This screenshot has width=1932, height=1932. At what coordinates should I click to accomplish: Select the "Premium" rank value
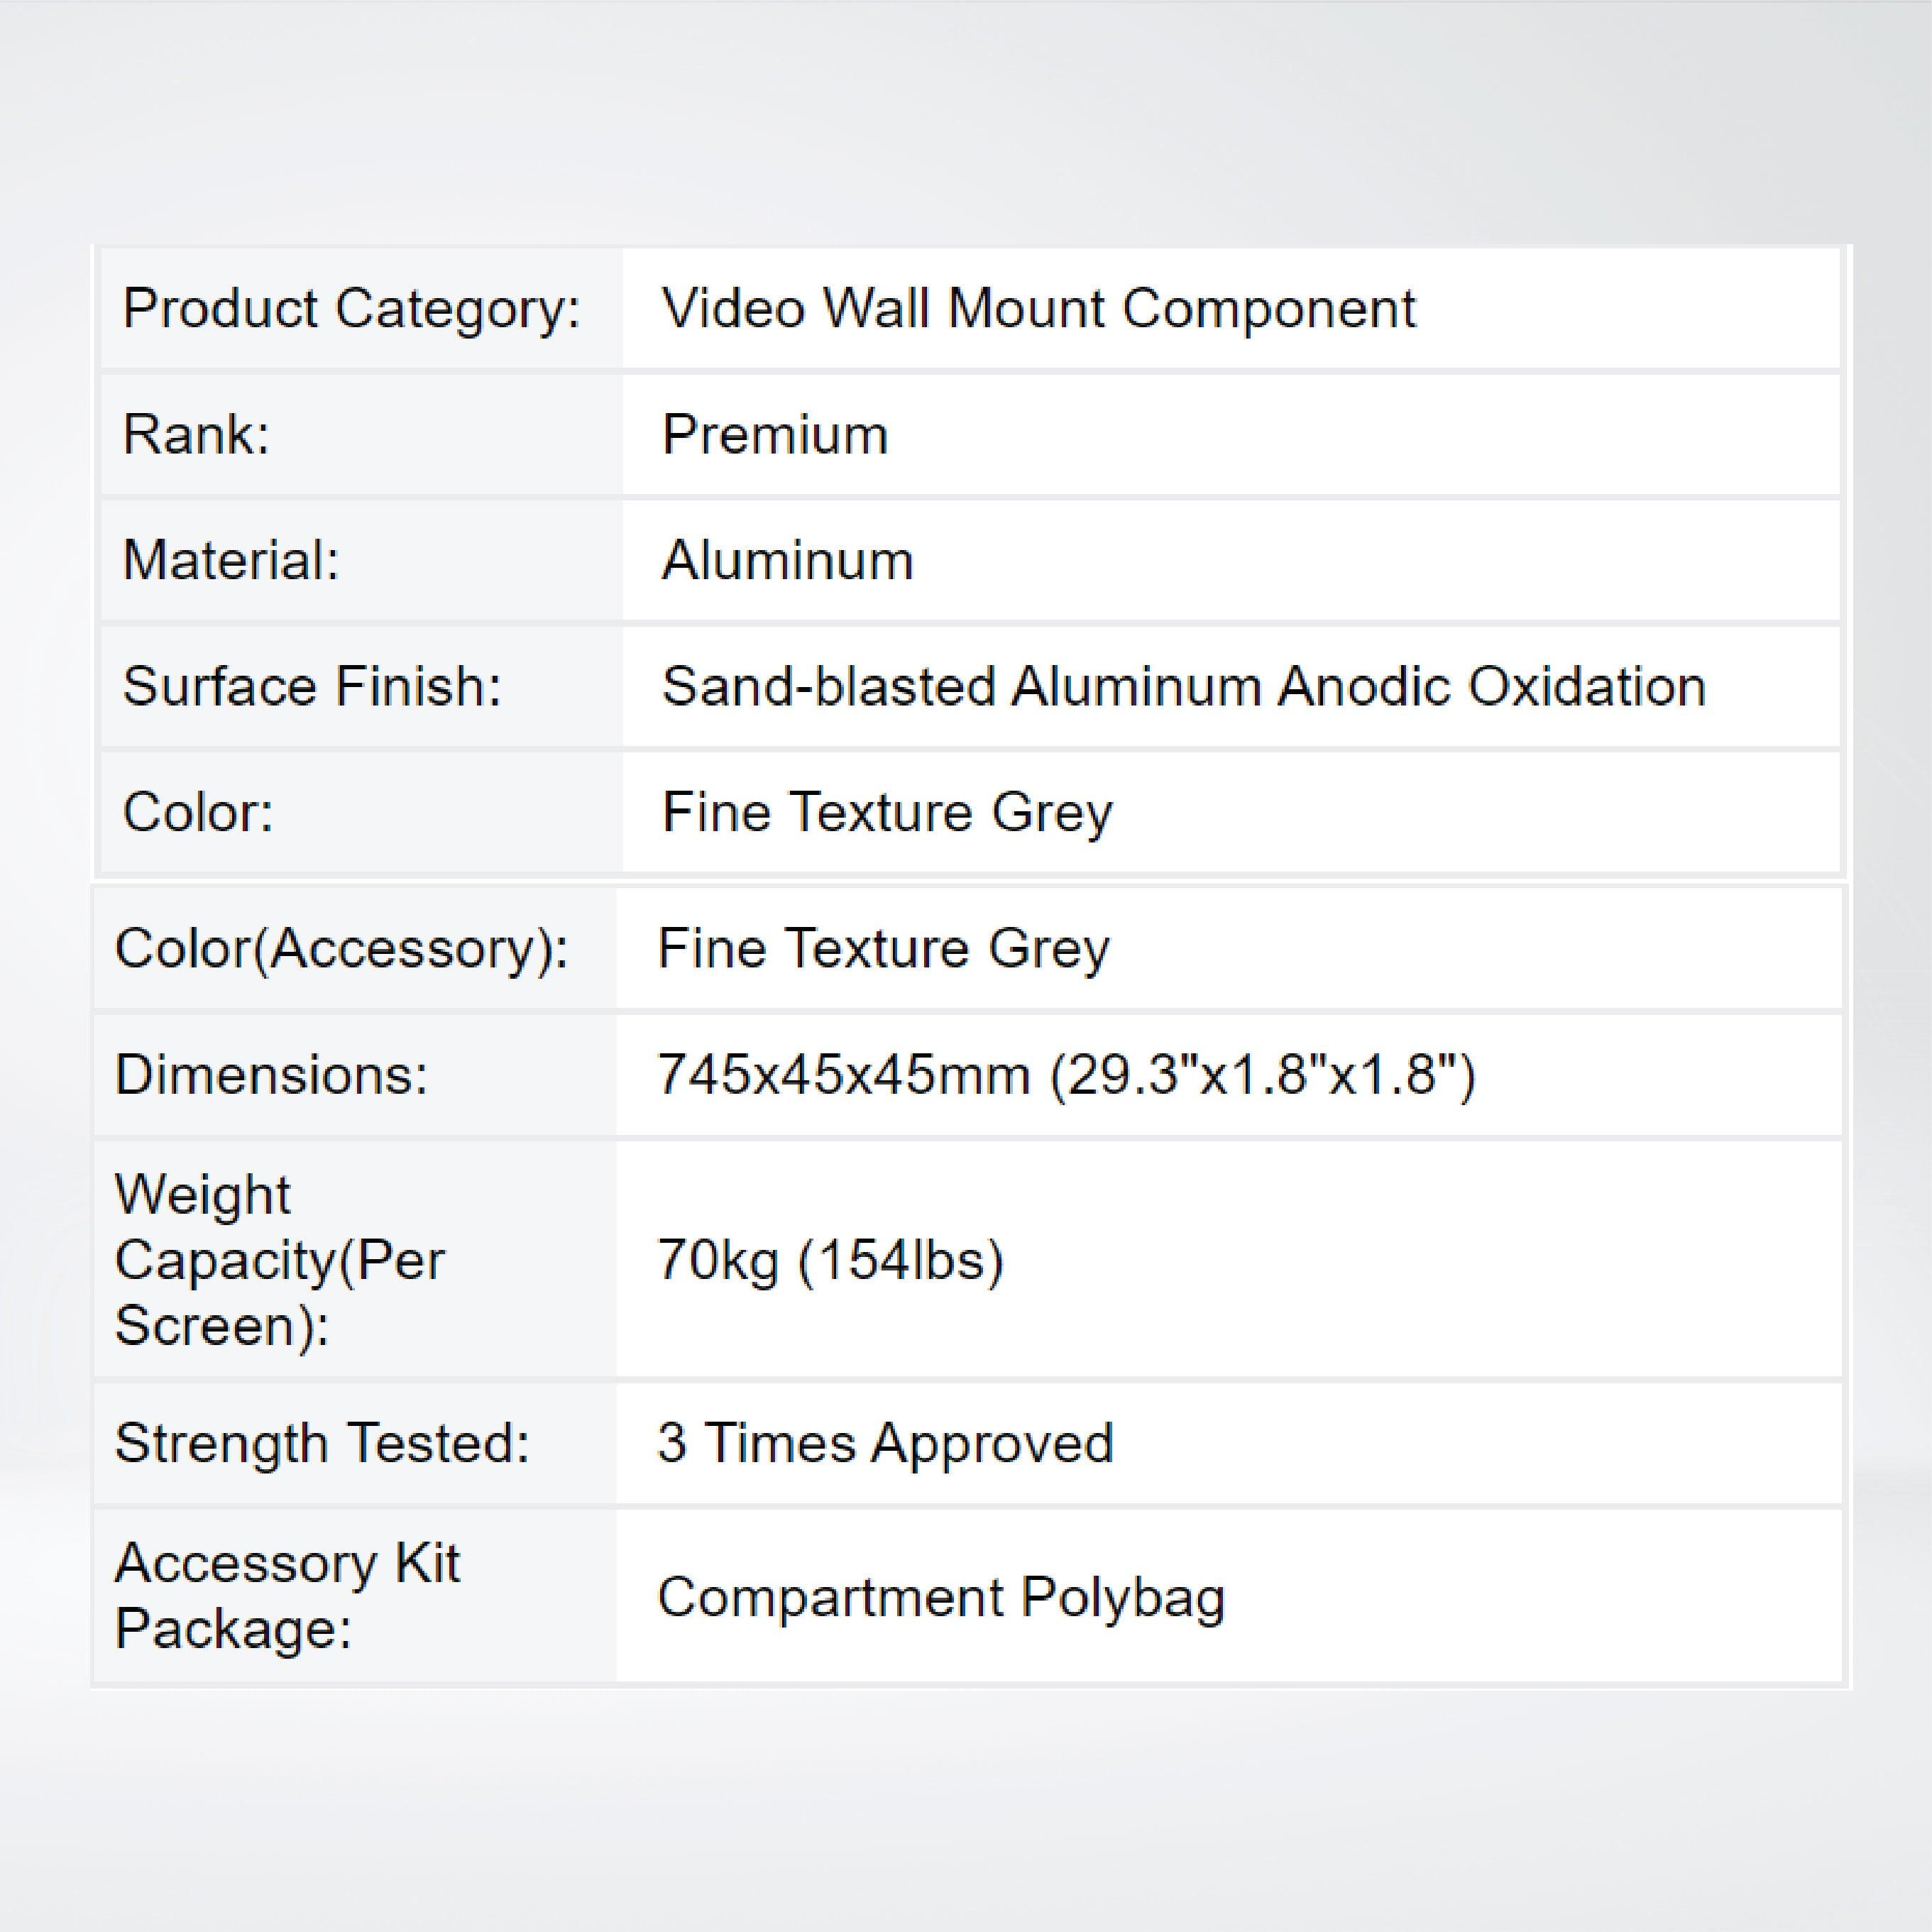click(775, 435)
